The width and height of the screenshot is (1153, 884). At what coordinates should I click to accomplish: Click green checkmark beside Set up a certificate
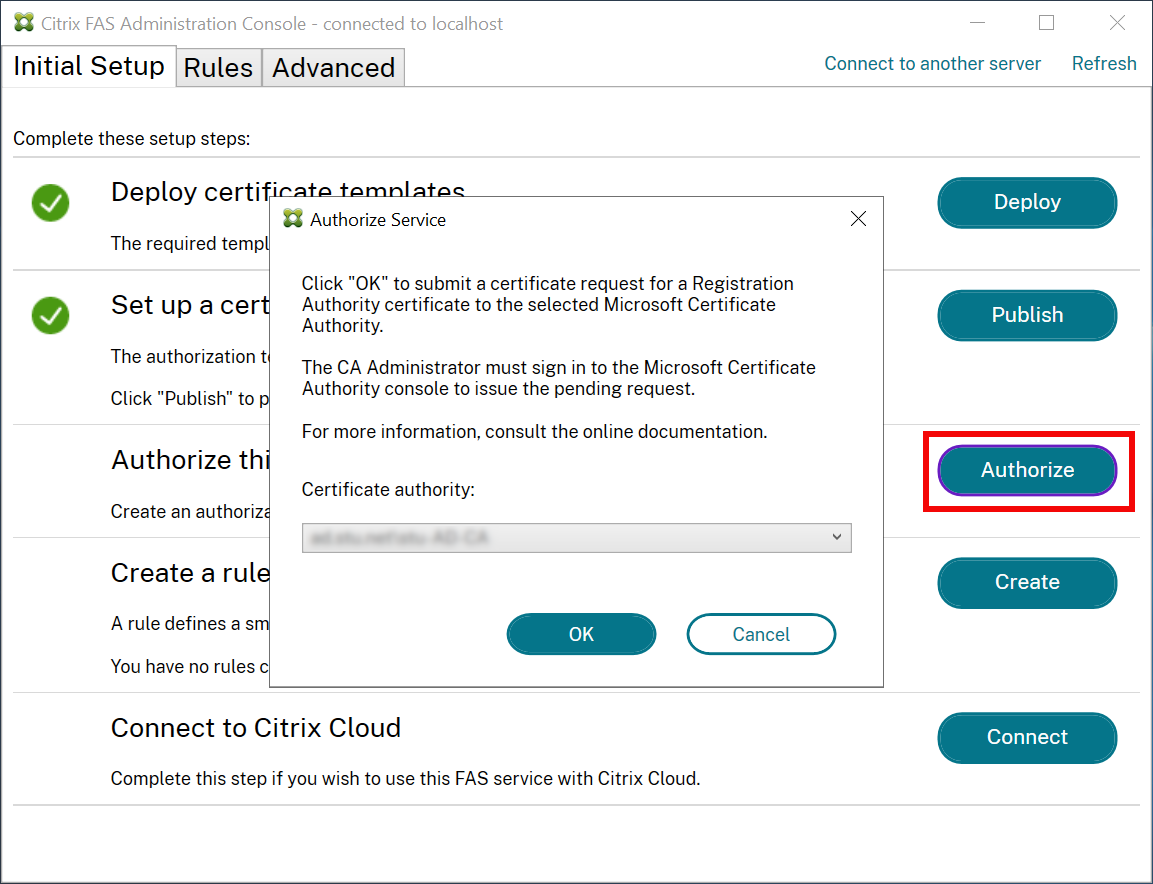50,315
